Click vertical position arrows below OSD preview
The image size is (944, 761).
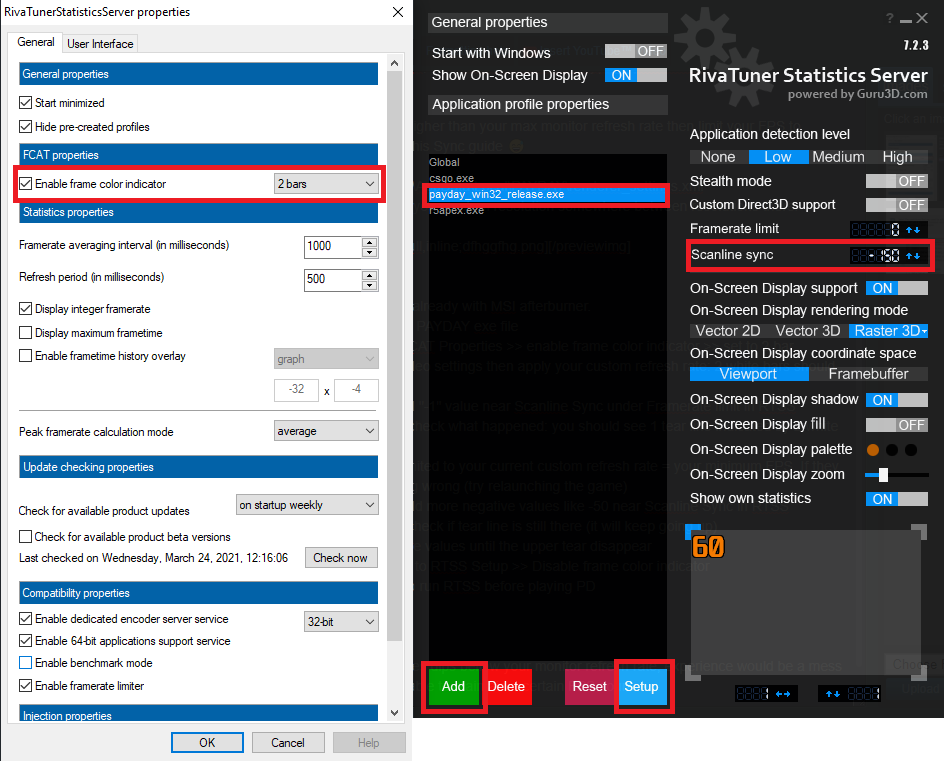(x=833, y=694)
